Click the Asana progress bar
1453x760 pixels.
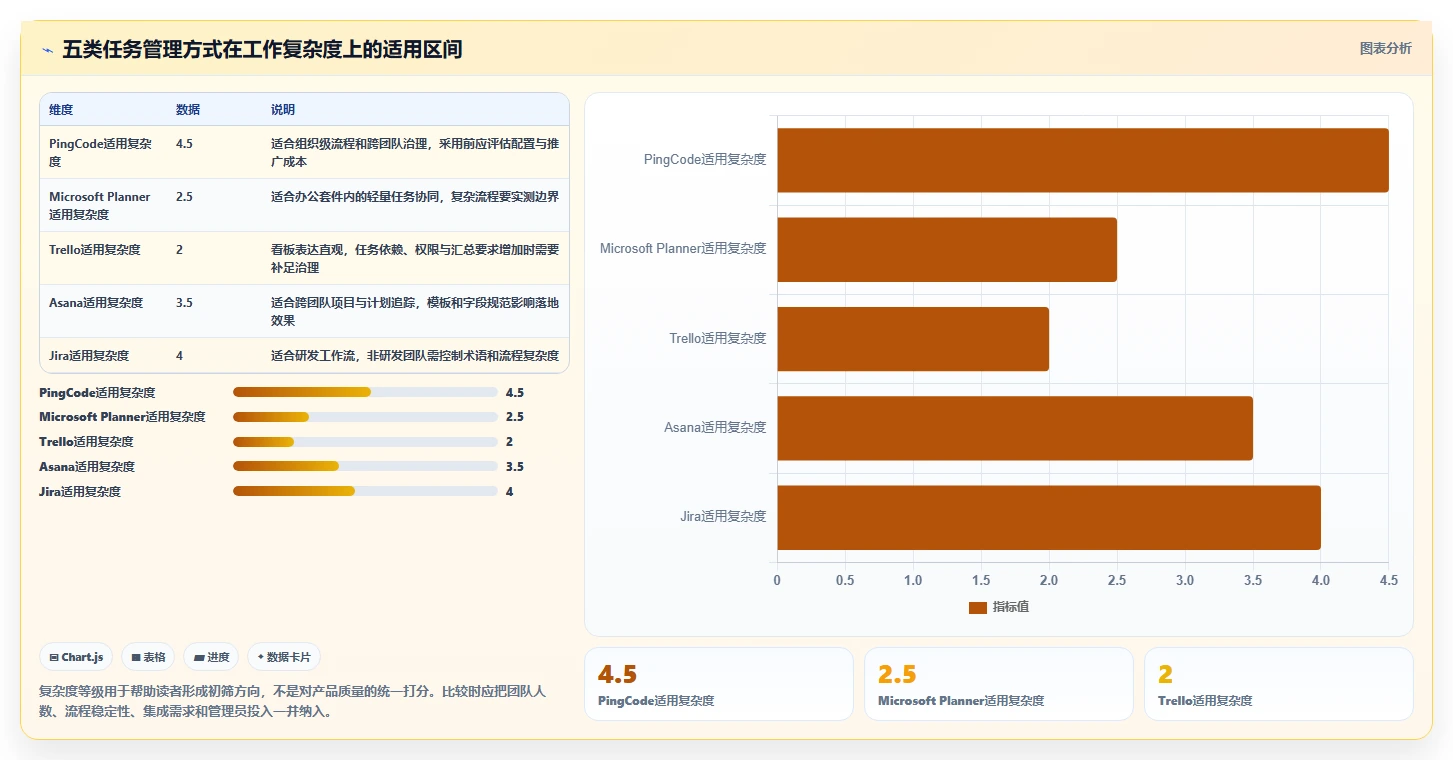365,466
